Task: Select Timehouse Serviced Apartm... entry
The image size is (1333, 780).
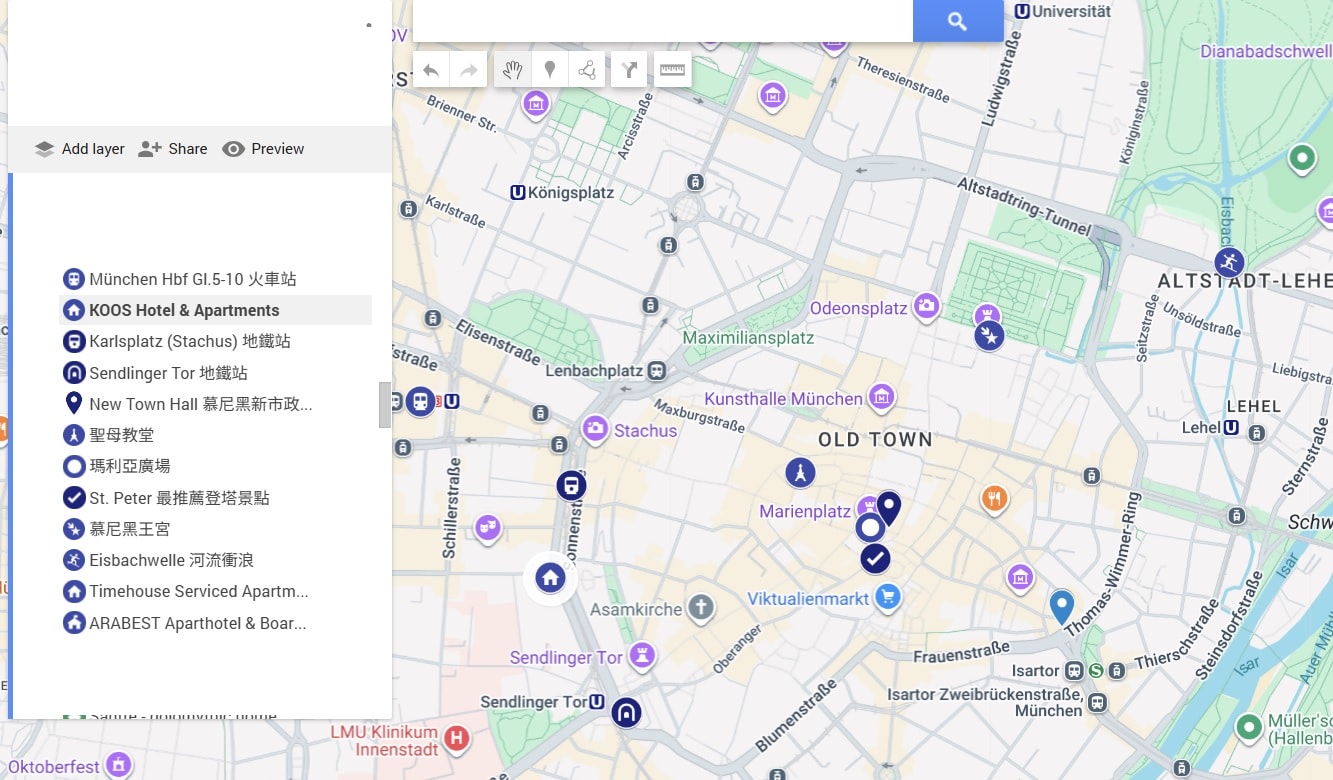Action: (216, 591)
